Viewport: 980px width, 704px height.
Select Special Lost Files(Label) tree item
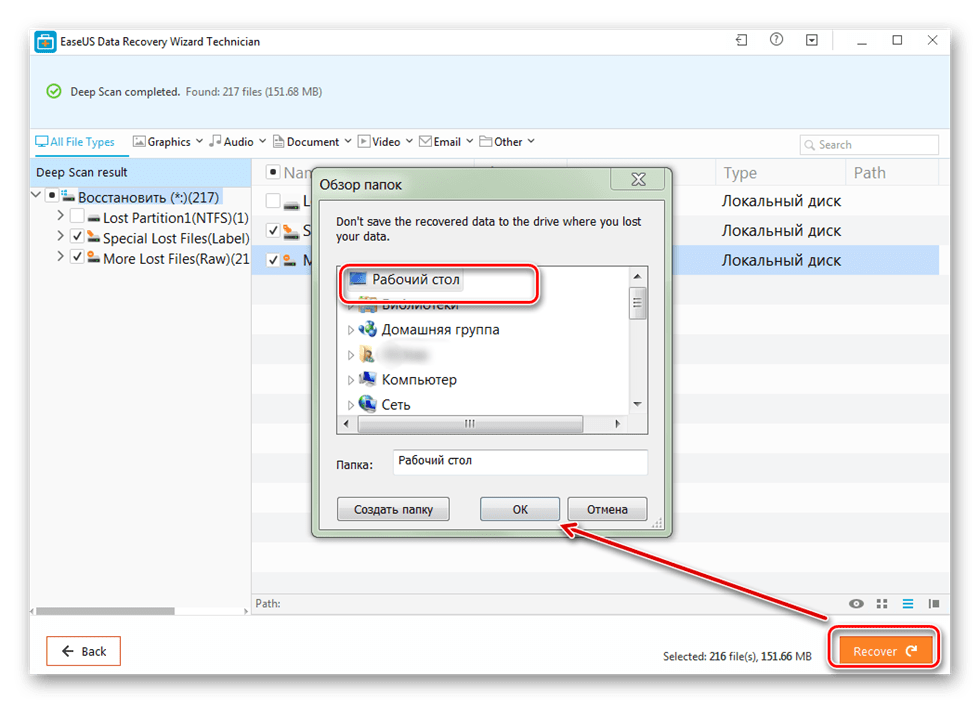(176, 238)
